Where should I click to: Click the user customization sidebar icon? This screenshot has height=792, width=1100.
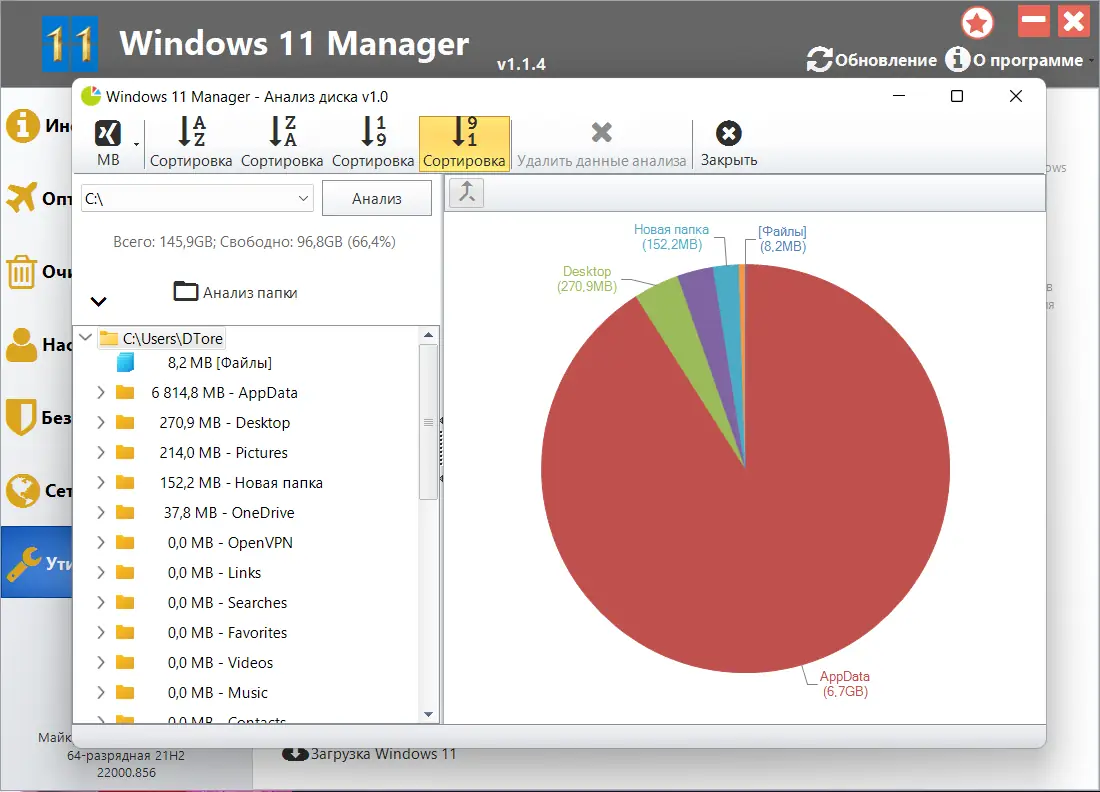[x=21, y=344]
